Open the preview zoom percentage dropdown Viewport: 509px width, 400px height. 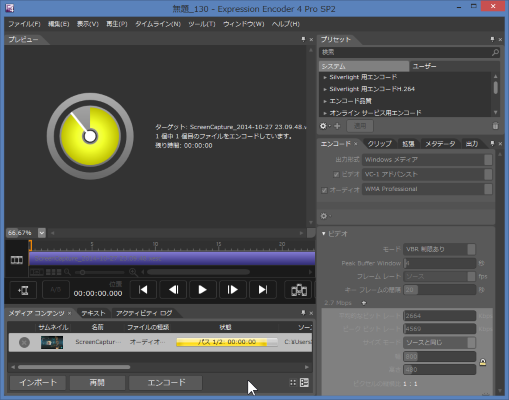coord(42,233)
